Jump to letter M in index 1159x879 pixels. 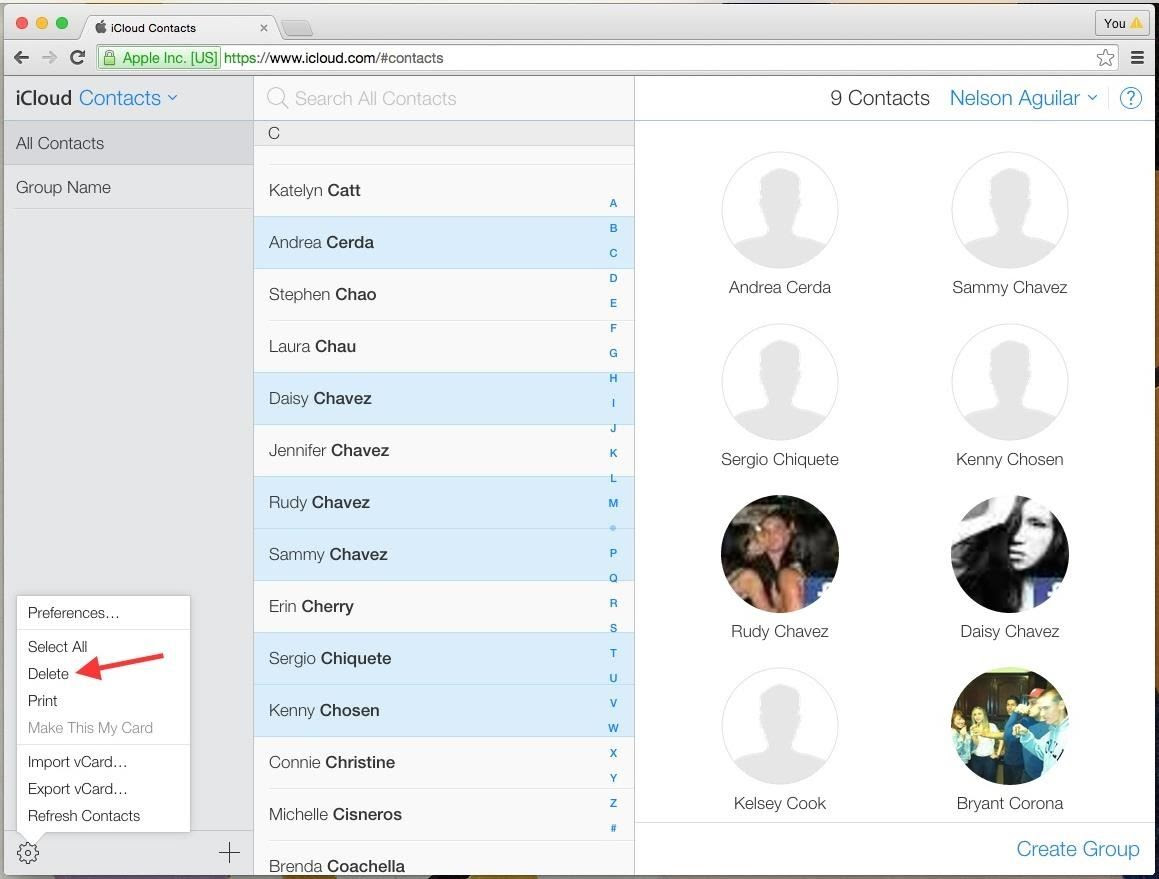click(613, 503)
